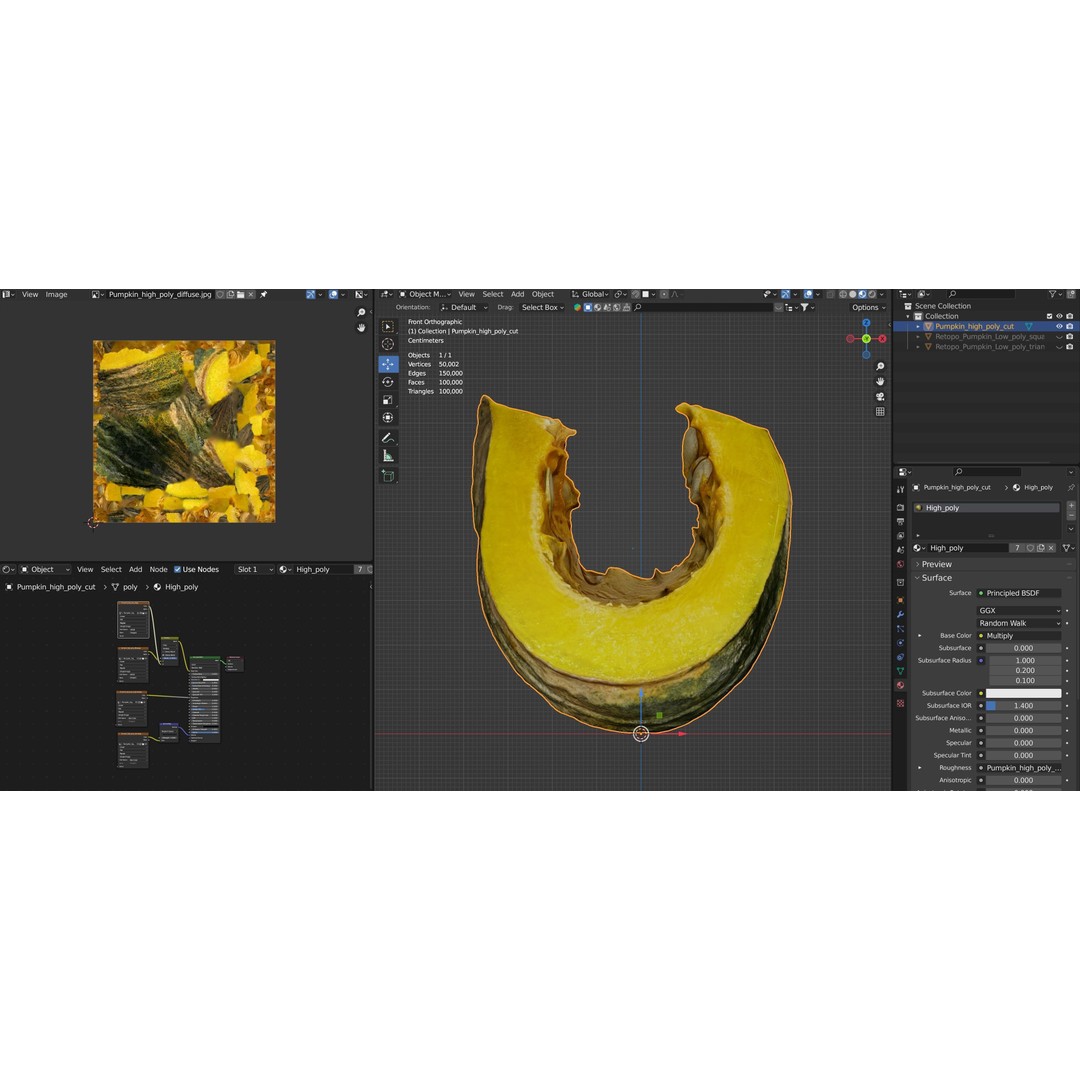This screenshot has height=1080, width=1080.
Task: Switch to Wireframe shading mode
Action: tap(843, 294)
